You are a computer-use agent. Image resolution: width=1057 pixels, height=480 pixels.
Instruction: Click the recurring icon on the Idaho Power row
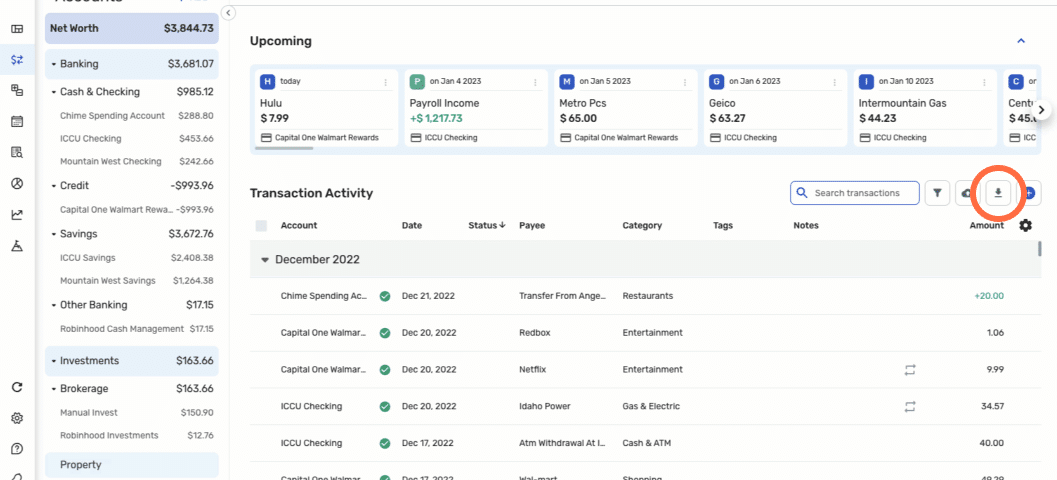(911, 407)
